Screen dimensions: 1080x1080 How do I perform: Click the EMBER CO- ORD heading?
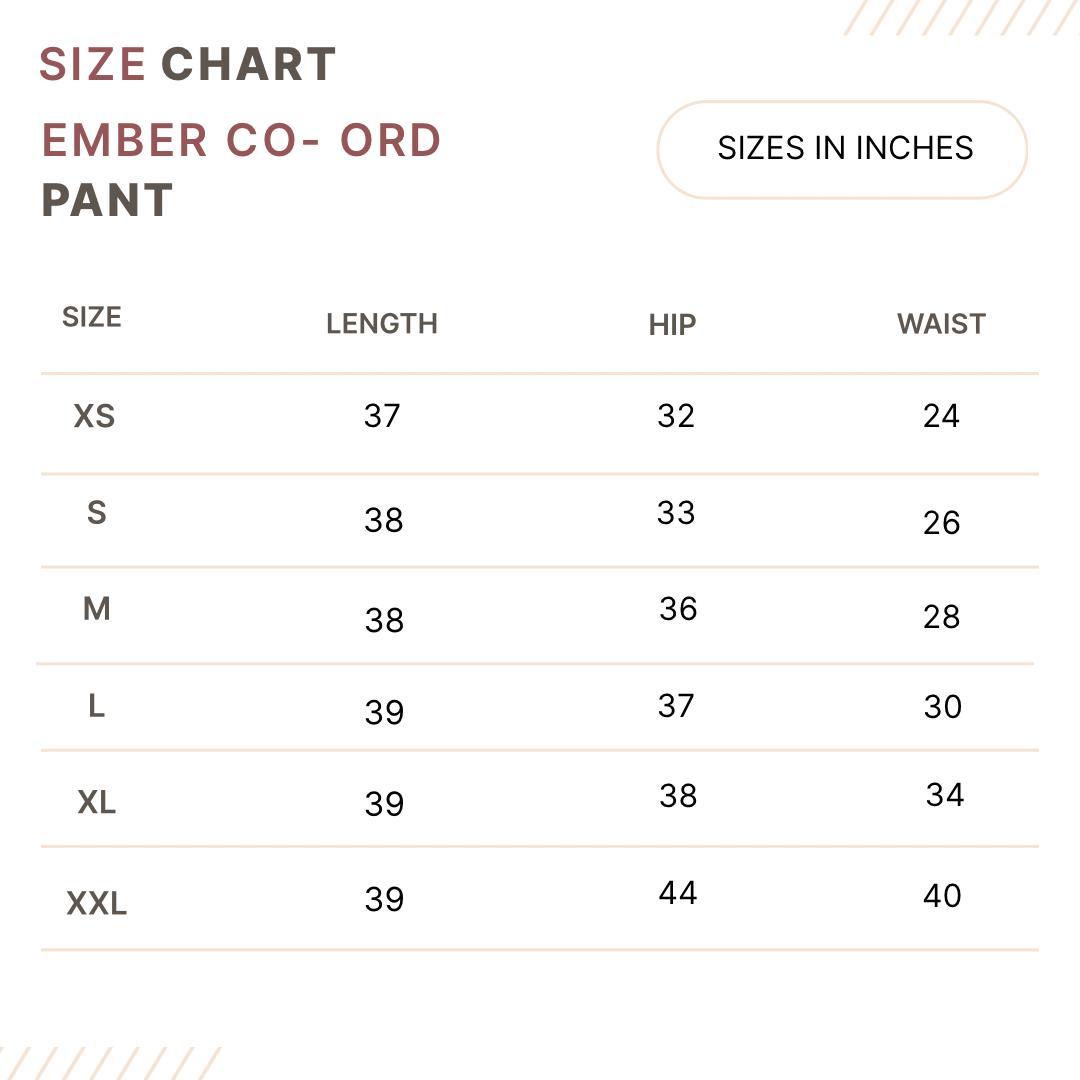[241, 141]
